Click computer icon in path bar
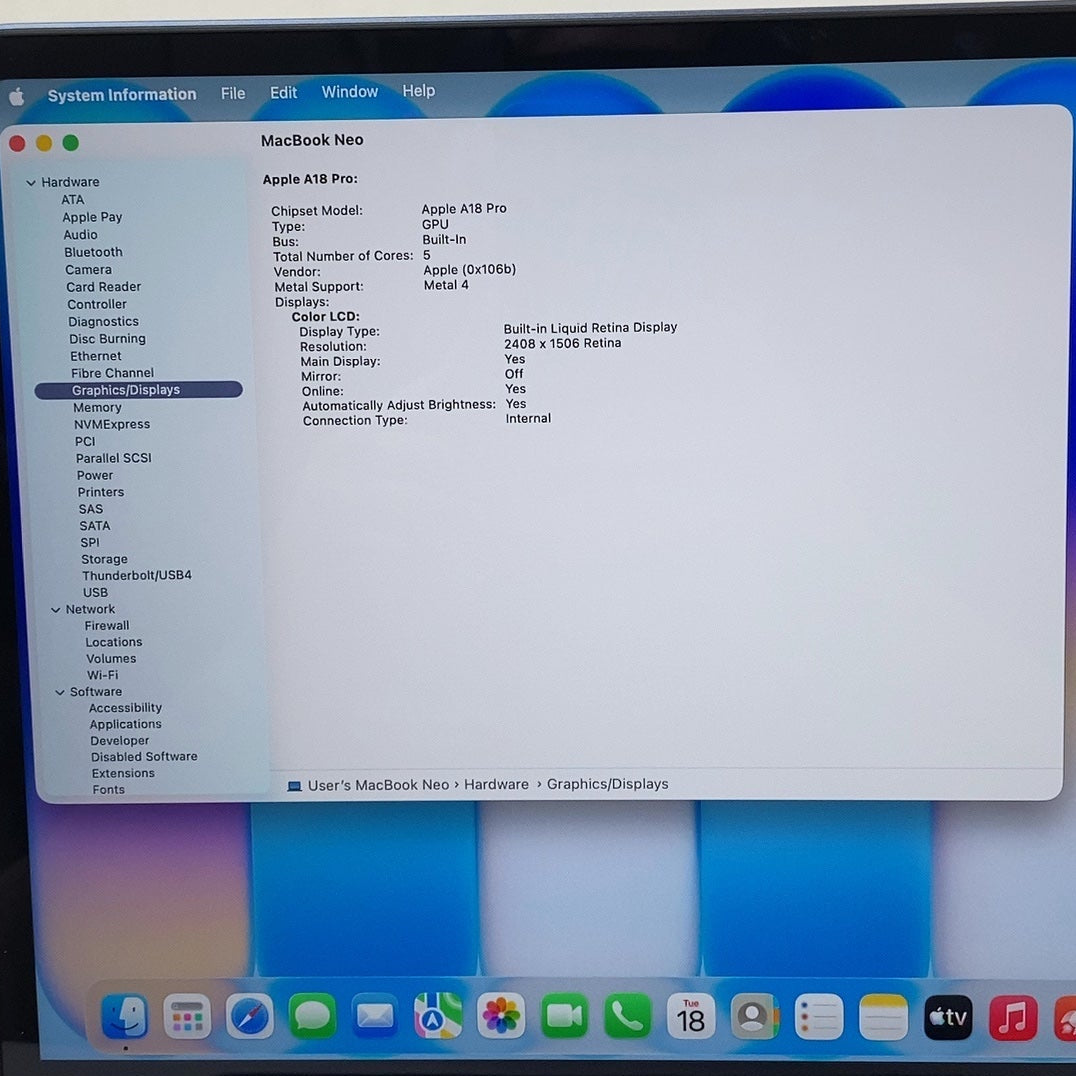 pos(294,786)
